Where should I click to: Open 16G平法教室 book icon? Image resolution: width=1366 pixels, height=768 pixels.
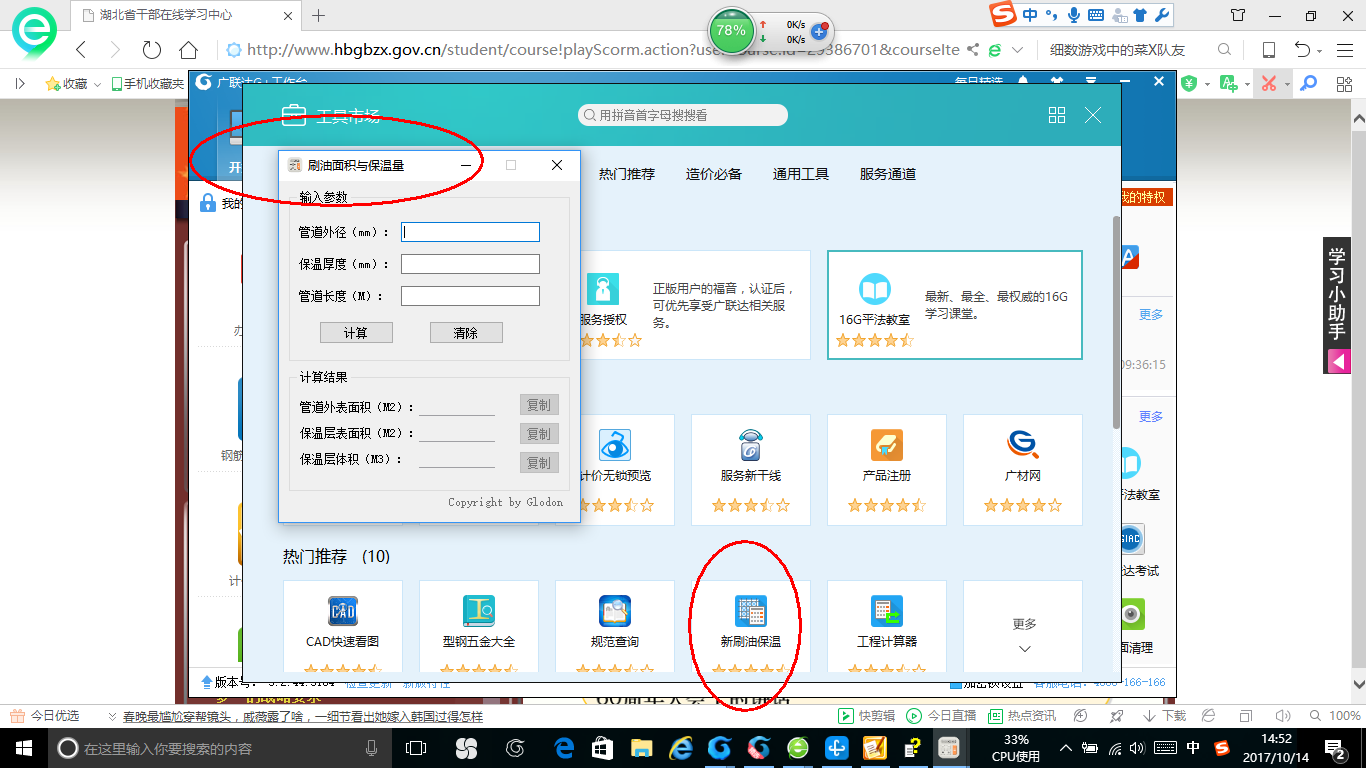[875, 290]
